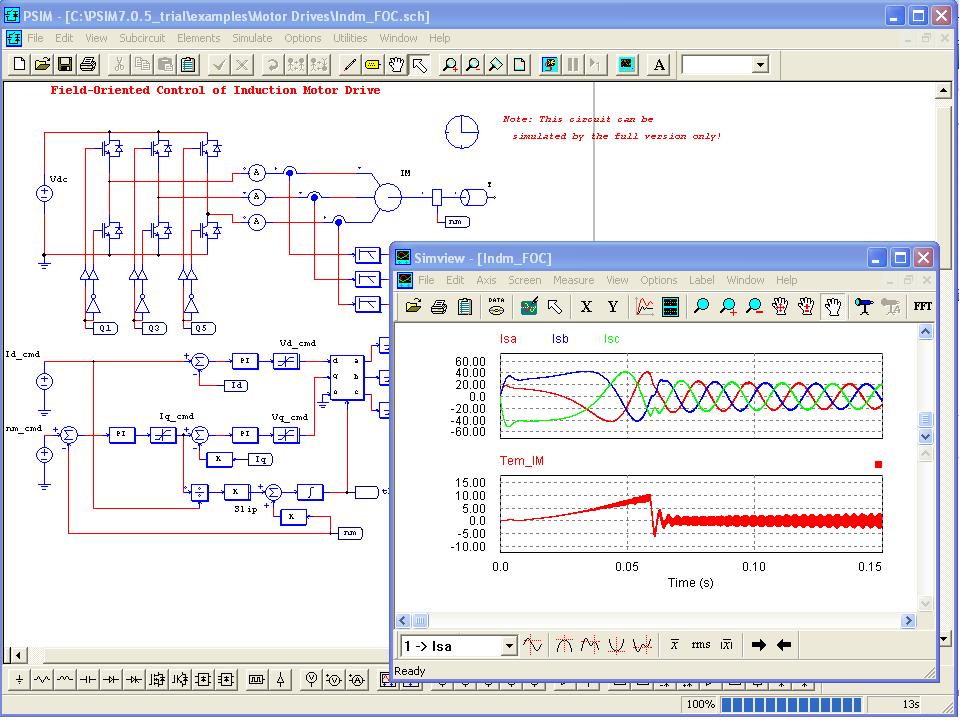Click the global maximum measurement icon
Viewport: 960px width, 720px height.
tap(564, 645)
